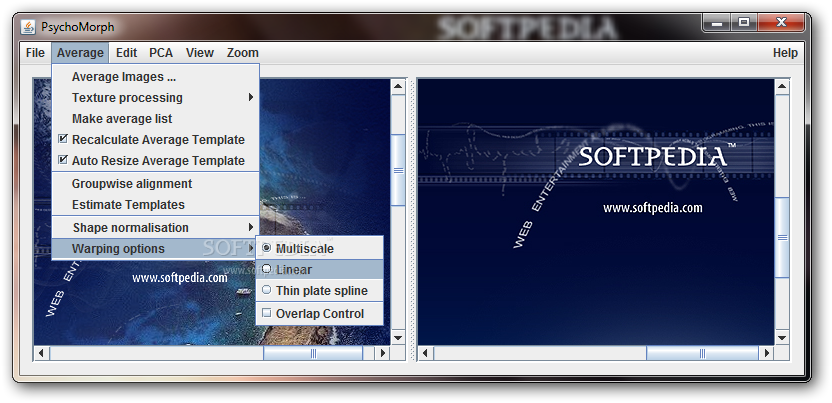Screen dimensions: 832x403
Task: Choose Average Images... from the menu
Action: pyautogui.click(x=155, y=77)
